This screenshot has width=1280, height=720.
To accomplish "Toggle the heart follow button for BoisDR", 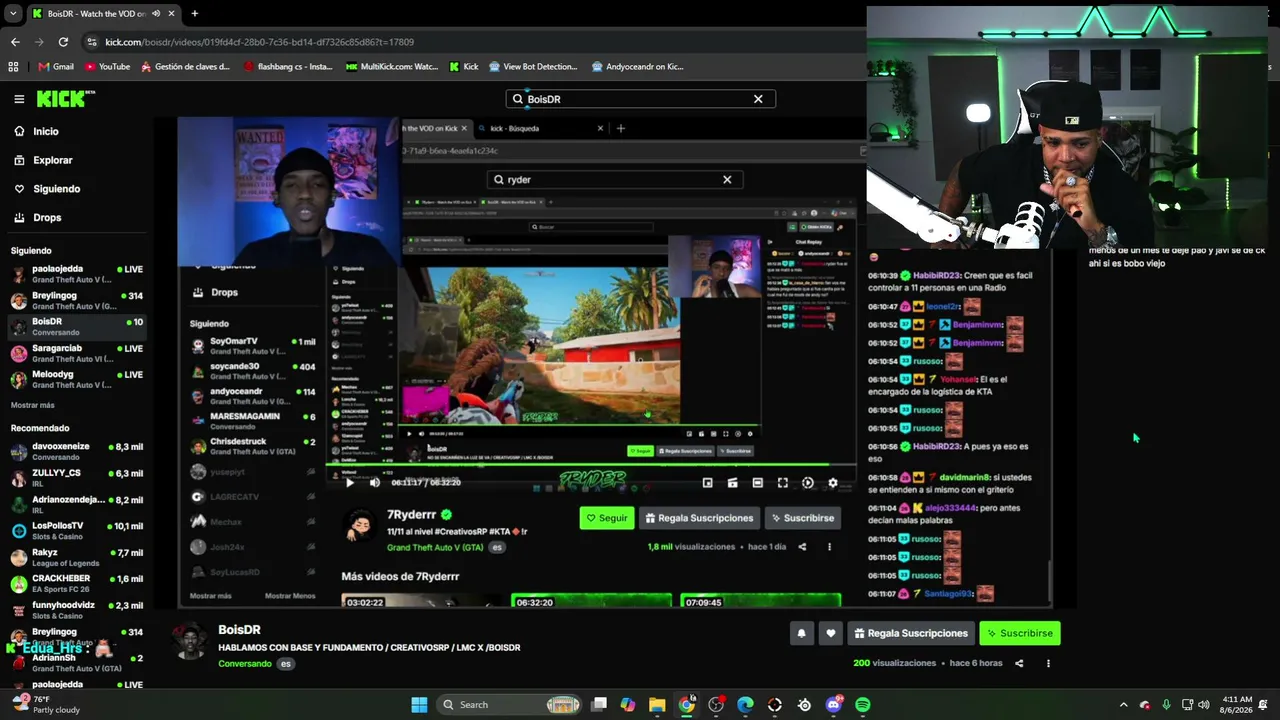I will click(x=830, y=633).
